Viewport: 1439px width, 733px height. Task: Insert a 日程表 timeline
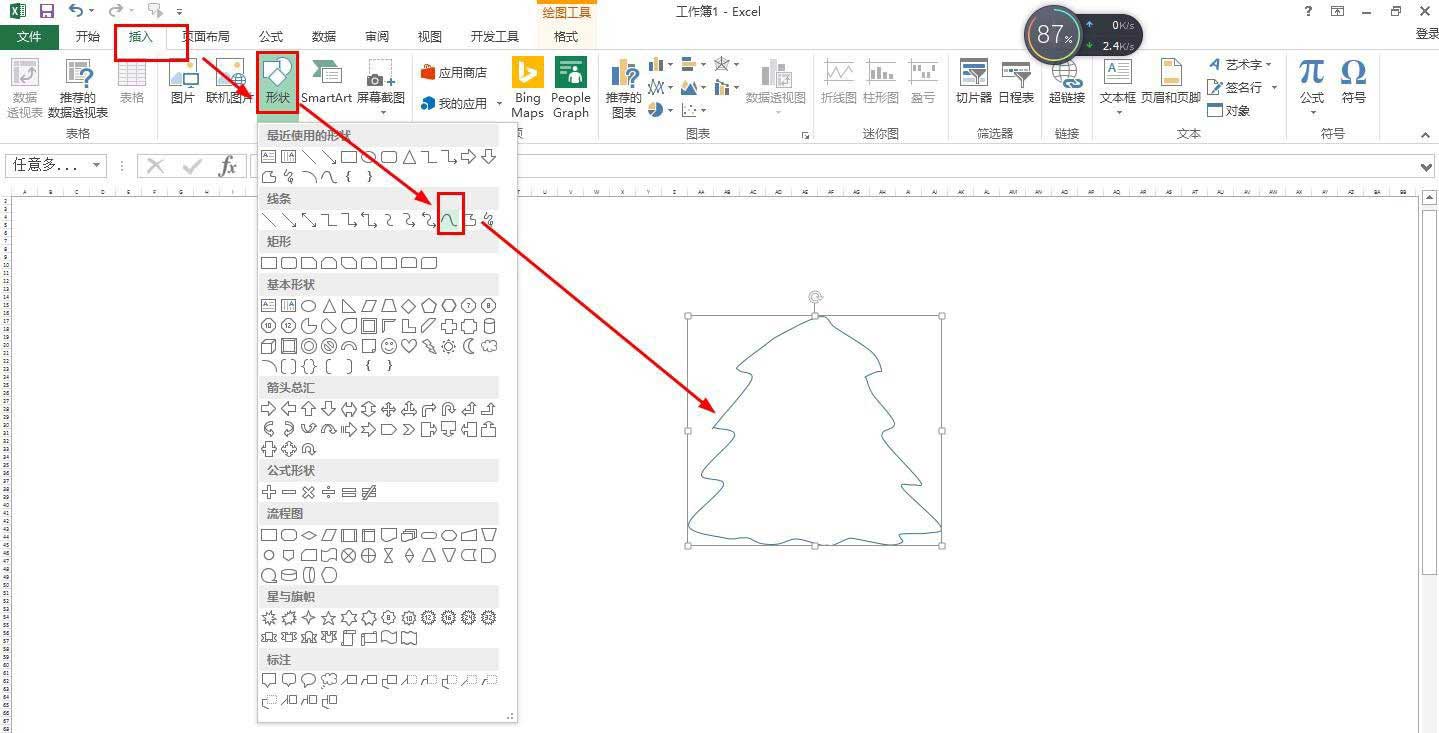click(x=1016, y=82)
